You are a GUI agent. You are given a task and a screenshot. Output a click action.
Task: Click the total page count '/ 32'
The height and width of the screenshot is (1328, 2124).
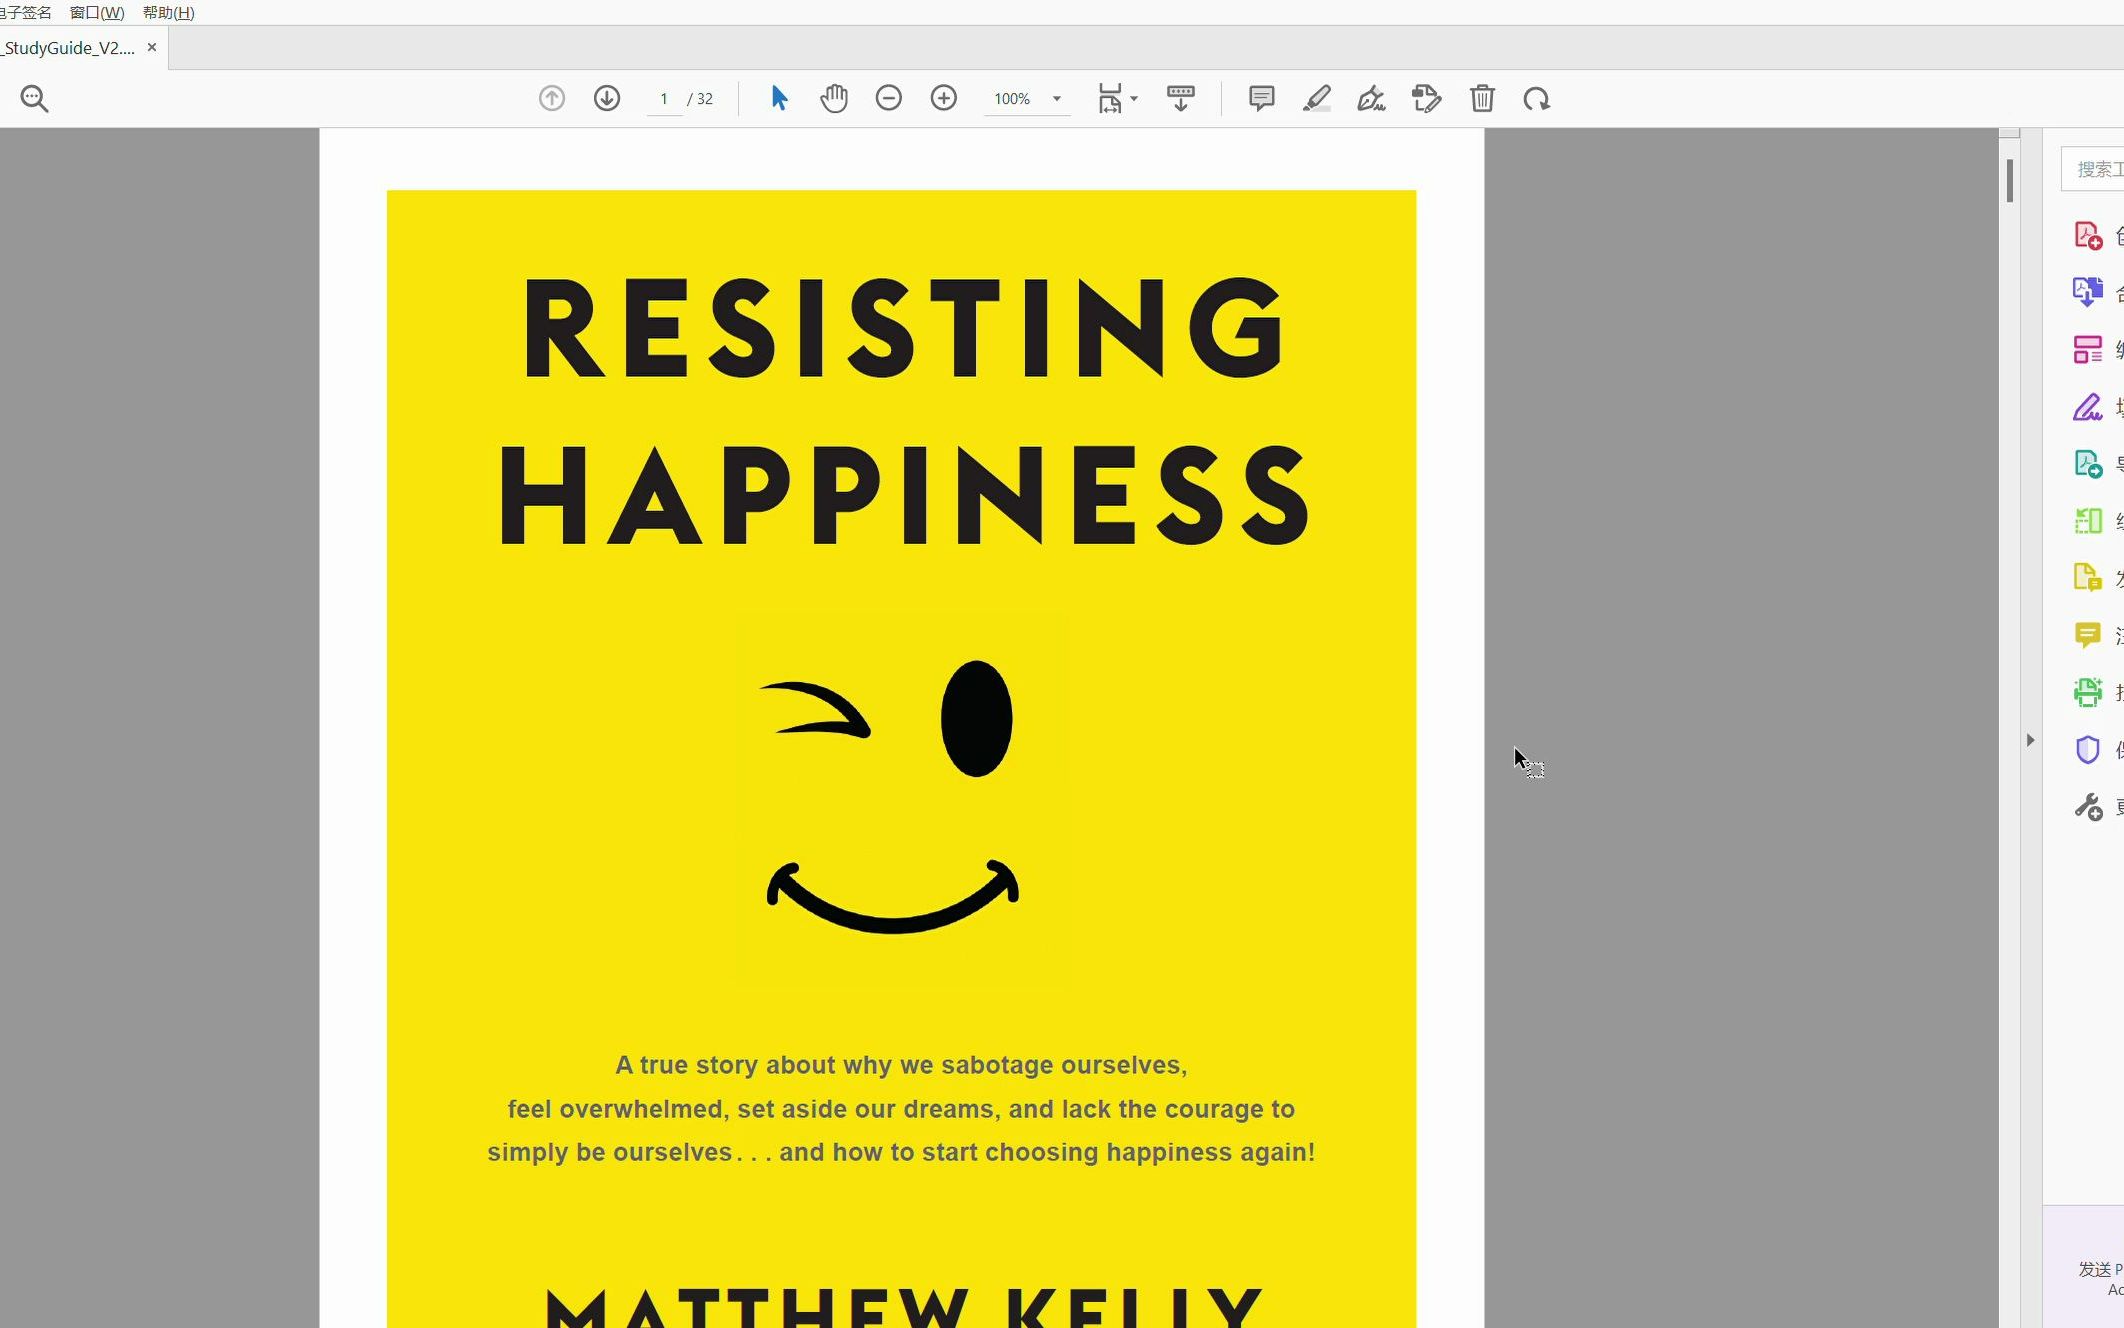point(700,99)
